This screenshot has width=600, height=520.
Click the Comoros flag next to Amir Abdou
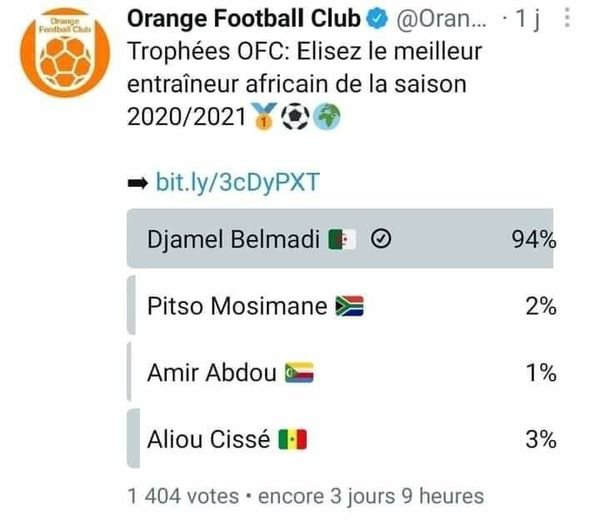point(299,372)
